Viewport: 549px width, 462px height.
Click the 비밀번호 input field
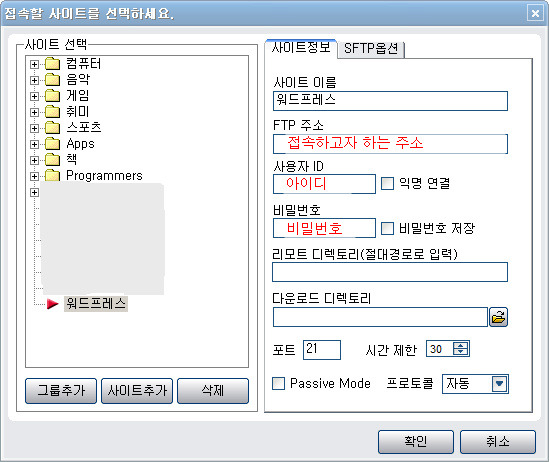pos(324,228)
